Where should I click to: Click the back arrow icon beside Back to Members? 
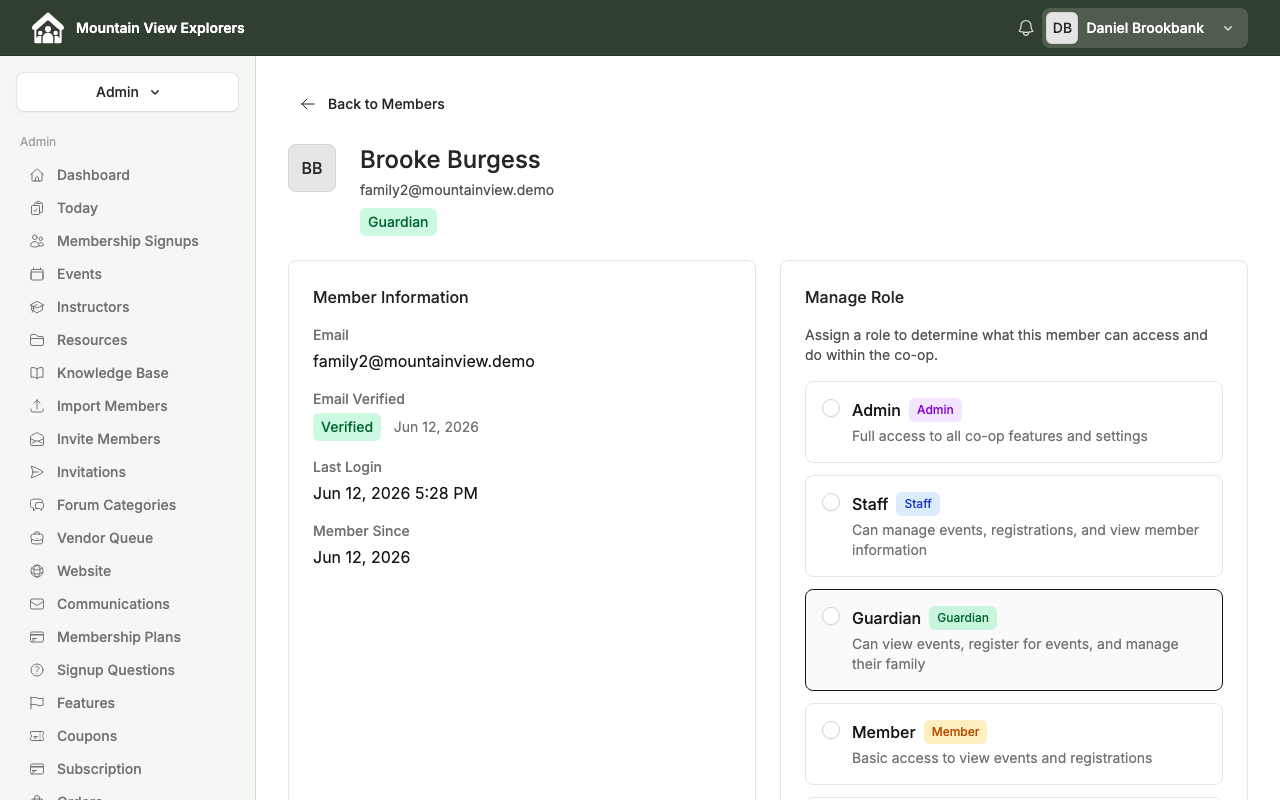(308, 104)
